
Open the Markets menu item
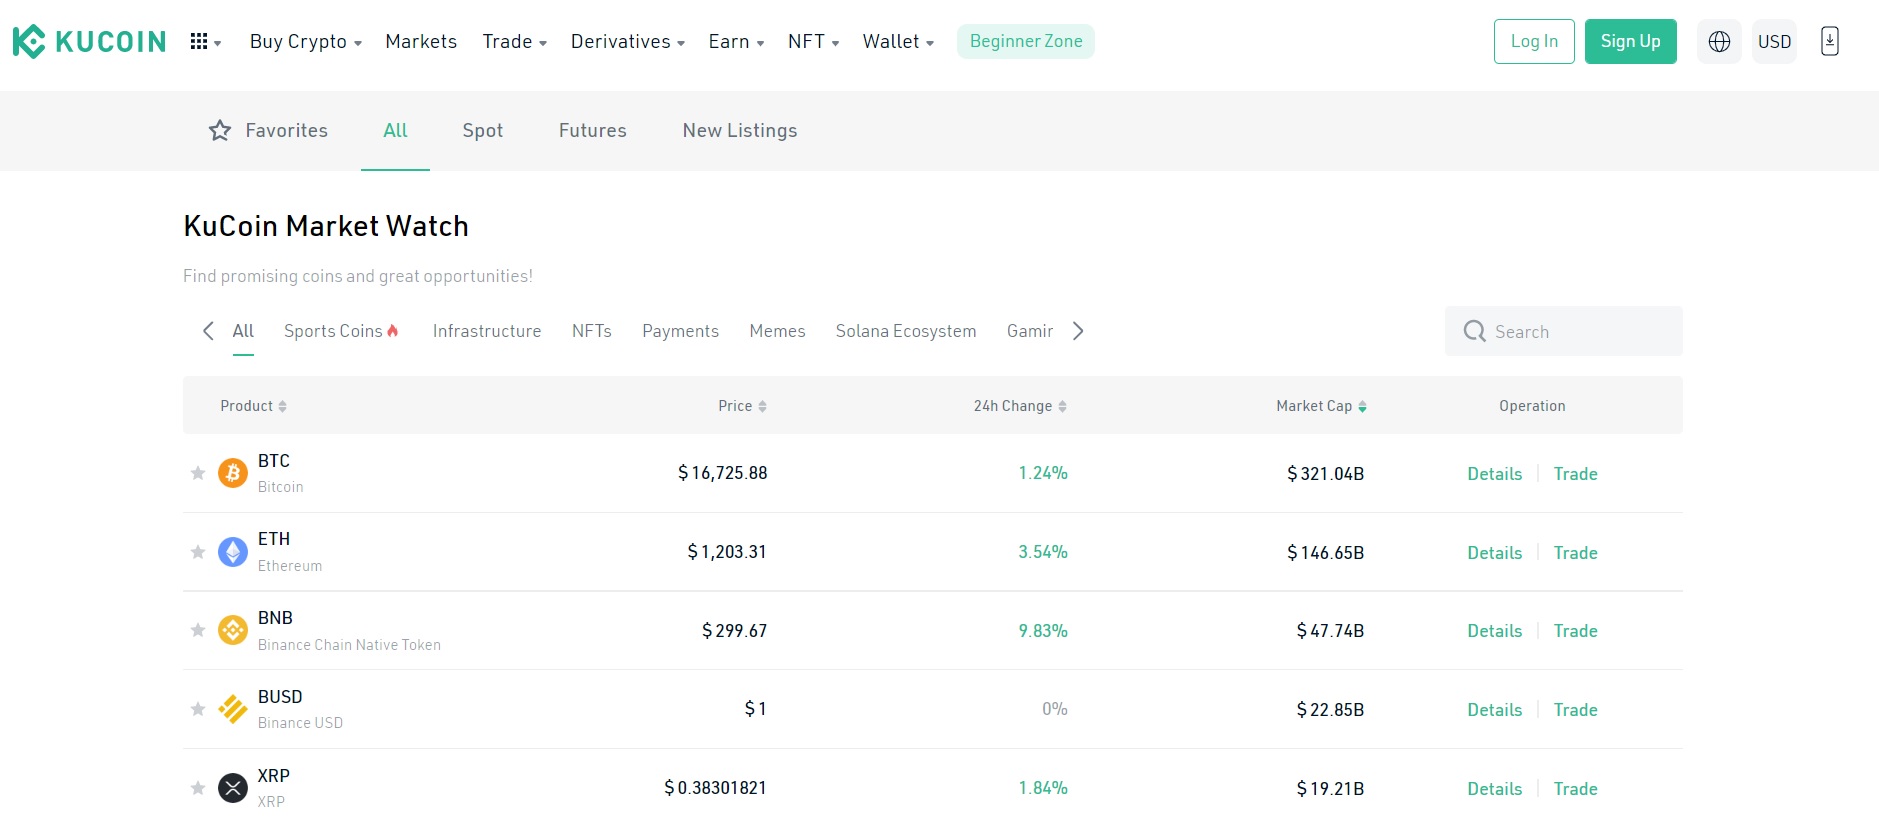(x=421, y=41)
